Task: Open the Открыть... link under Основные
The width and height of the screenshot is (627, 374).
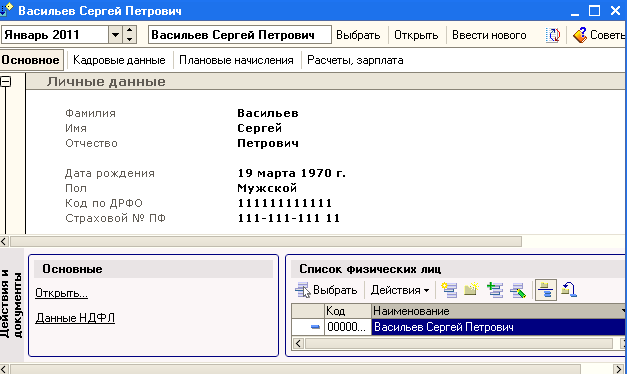Action: pyautogui.click(x=62, y=293)
